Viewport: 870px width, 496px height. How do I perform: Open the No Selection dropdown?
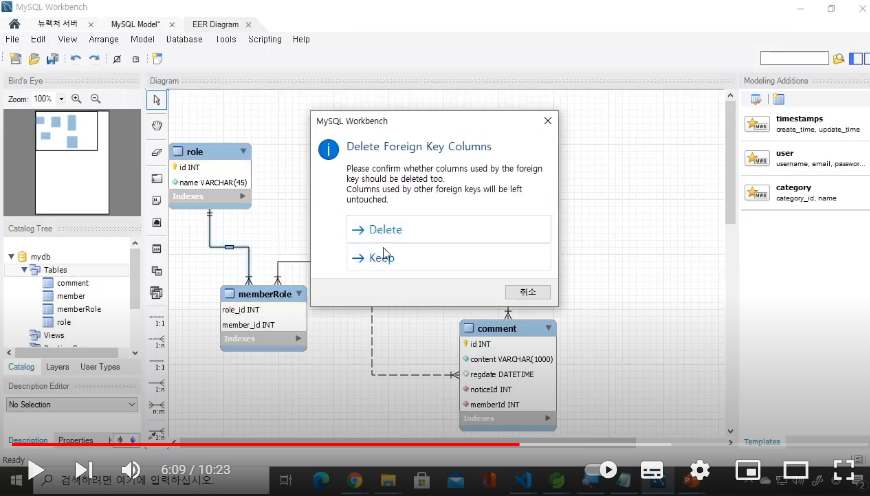pyautogui.click(x=72, y=404)
